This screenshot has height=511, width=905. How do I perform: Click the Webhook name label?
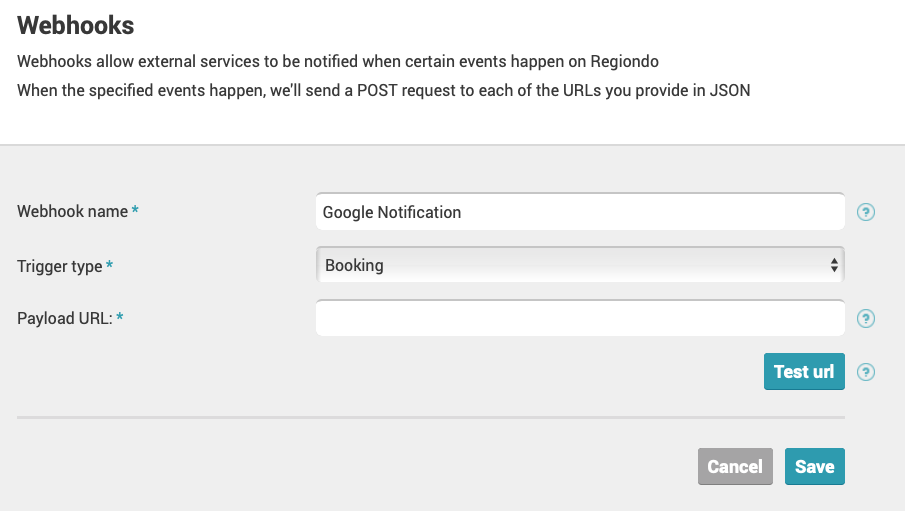[x=72, y=211]
